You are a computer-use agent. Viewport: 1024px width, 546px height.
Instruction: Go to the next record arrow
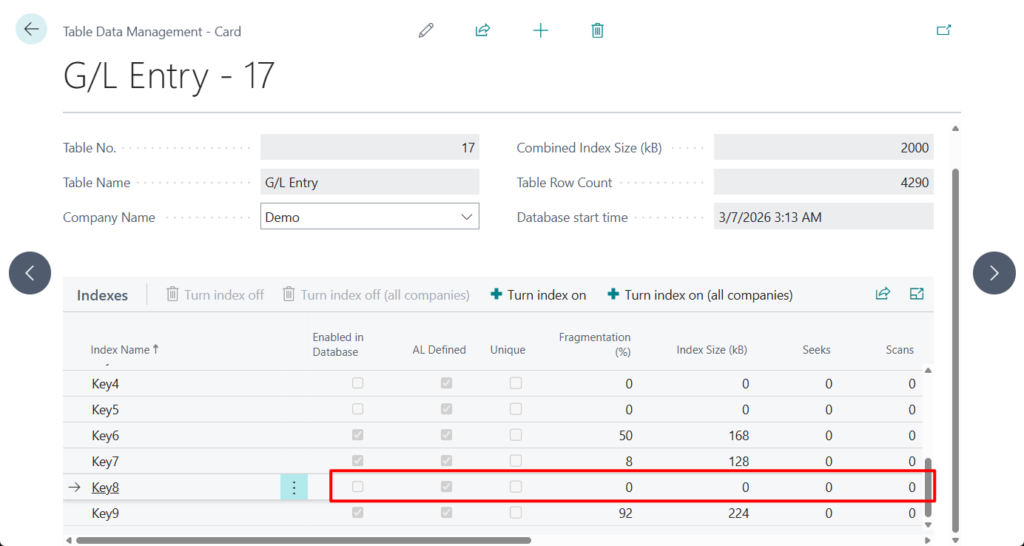click(x=994, y=273)
